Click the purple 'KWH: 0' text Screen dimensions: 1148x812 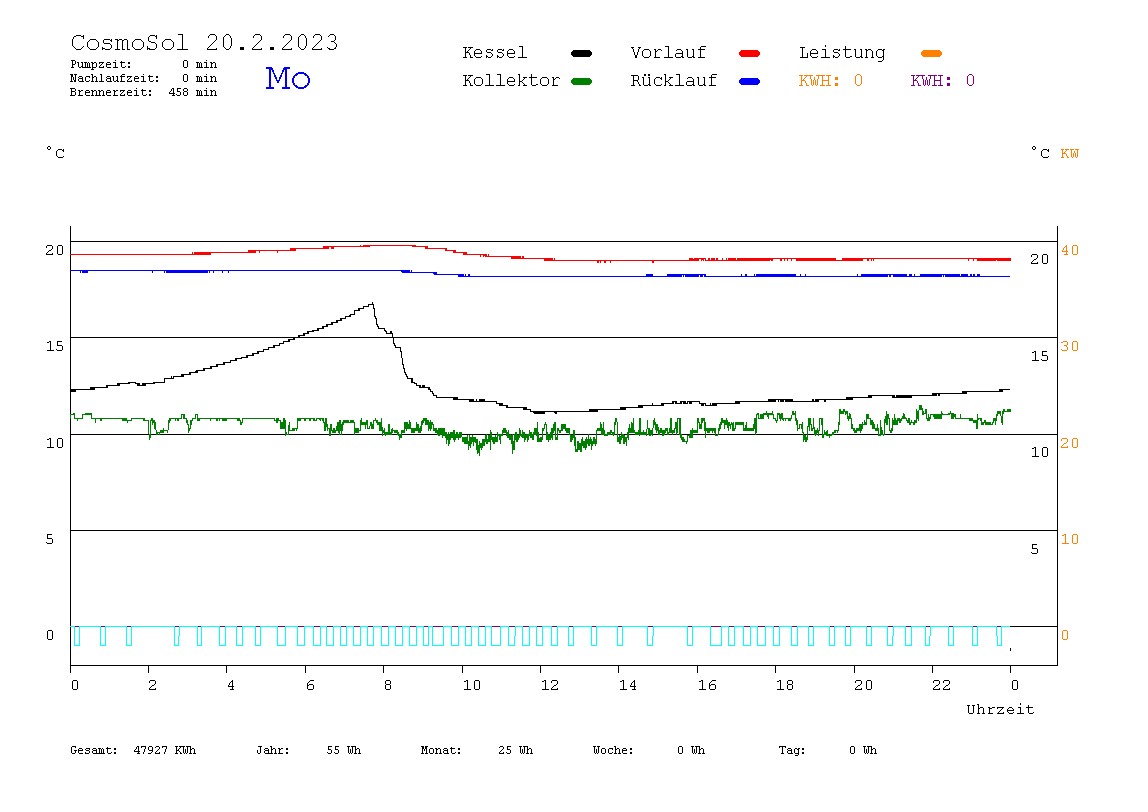coord(943,81)
